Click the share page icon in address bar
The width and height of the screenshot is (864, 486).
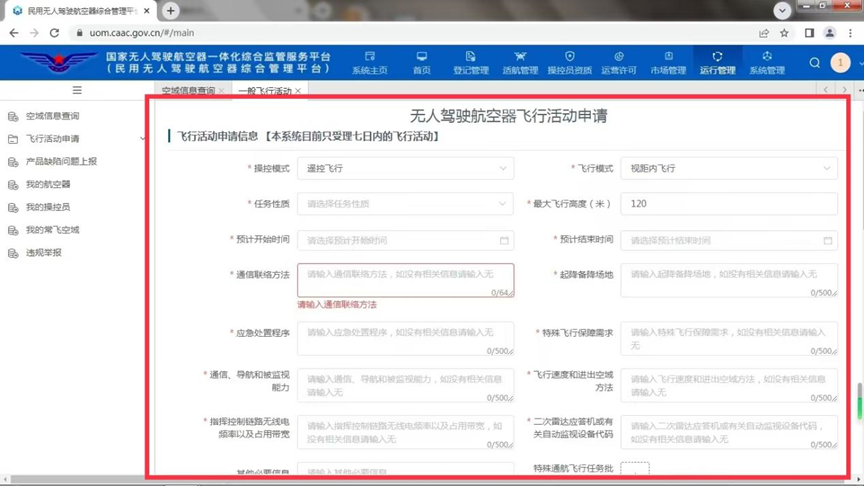(764, 33)
